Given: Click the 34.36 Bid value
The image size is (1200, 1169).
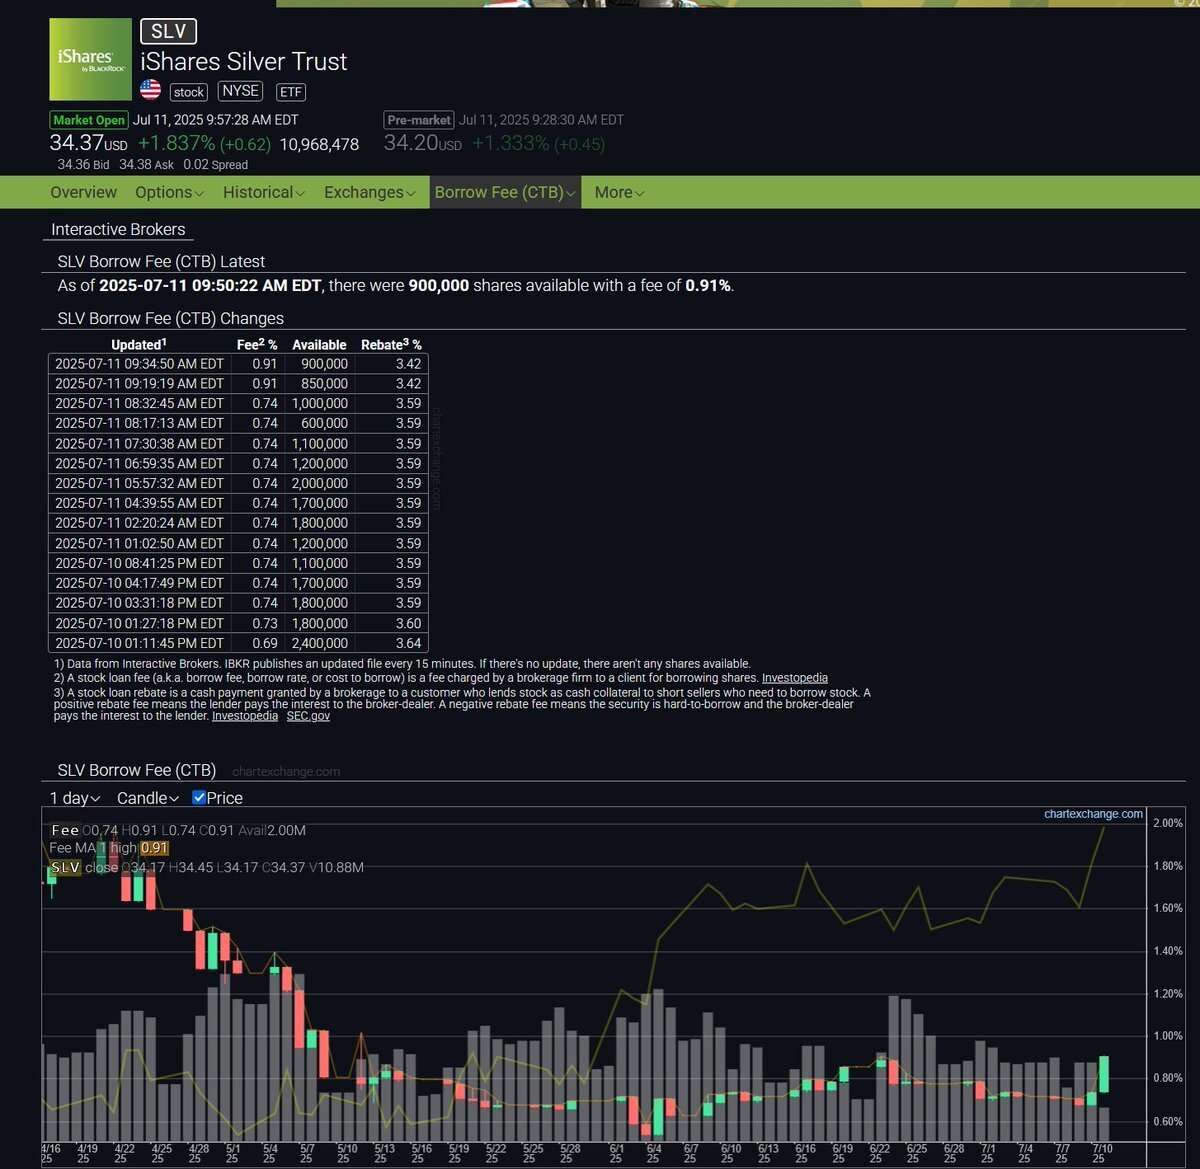Looking at the screenshot, I should click(83, 164).
